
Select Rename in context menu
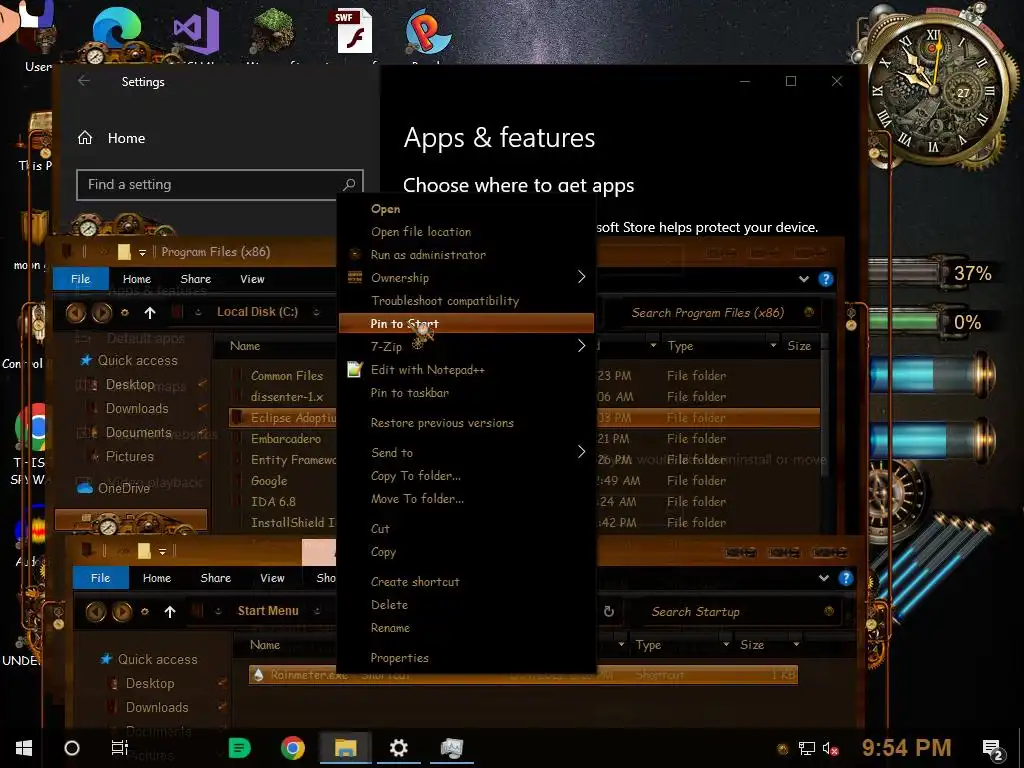390,628
